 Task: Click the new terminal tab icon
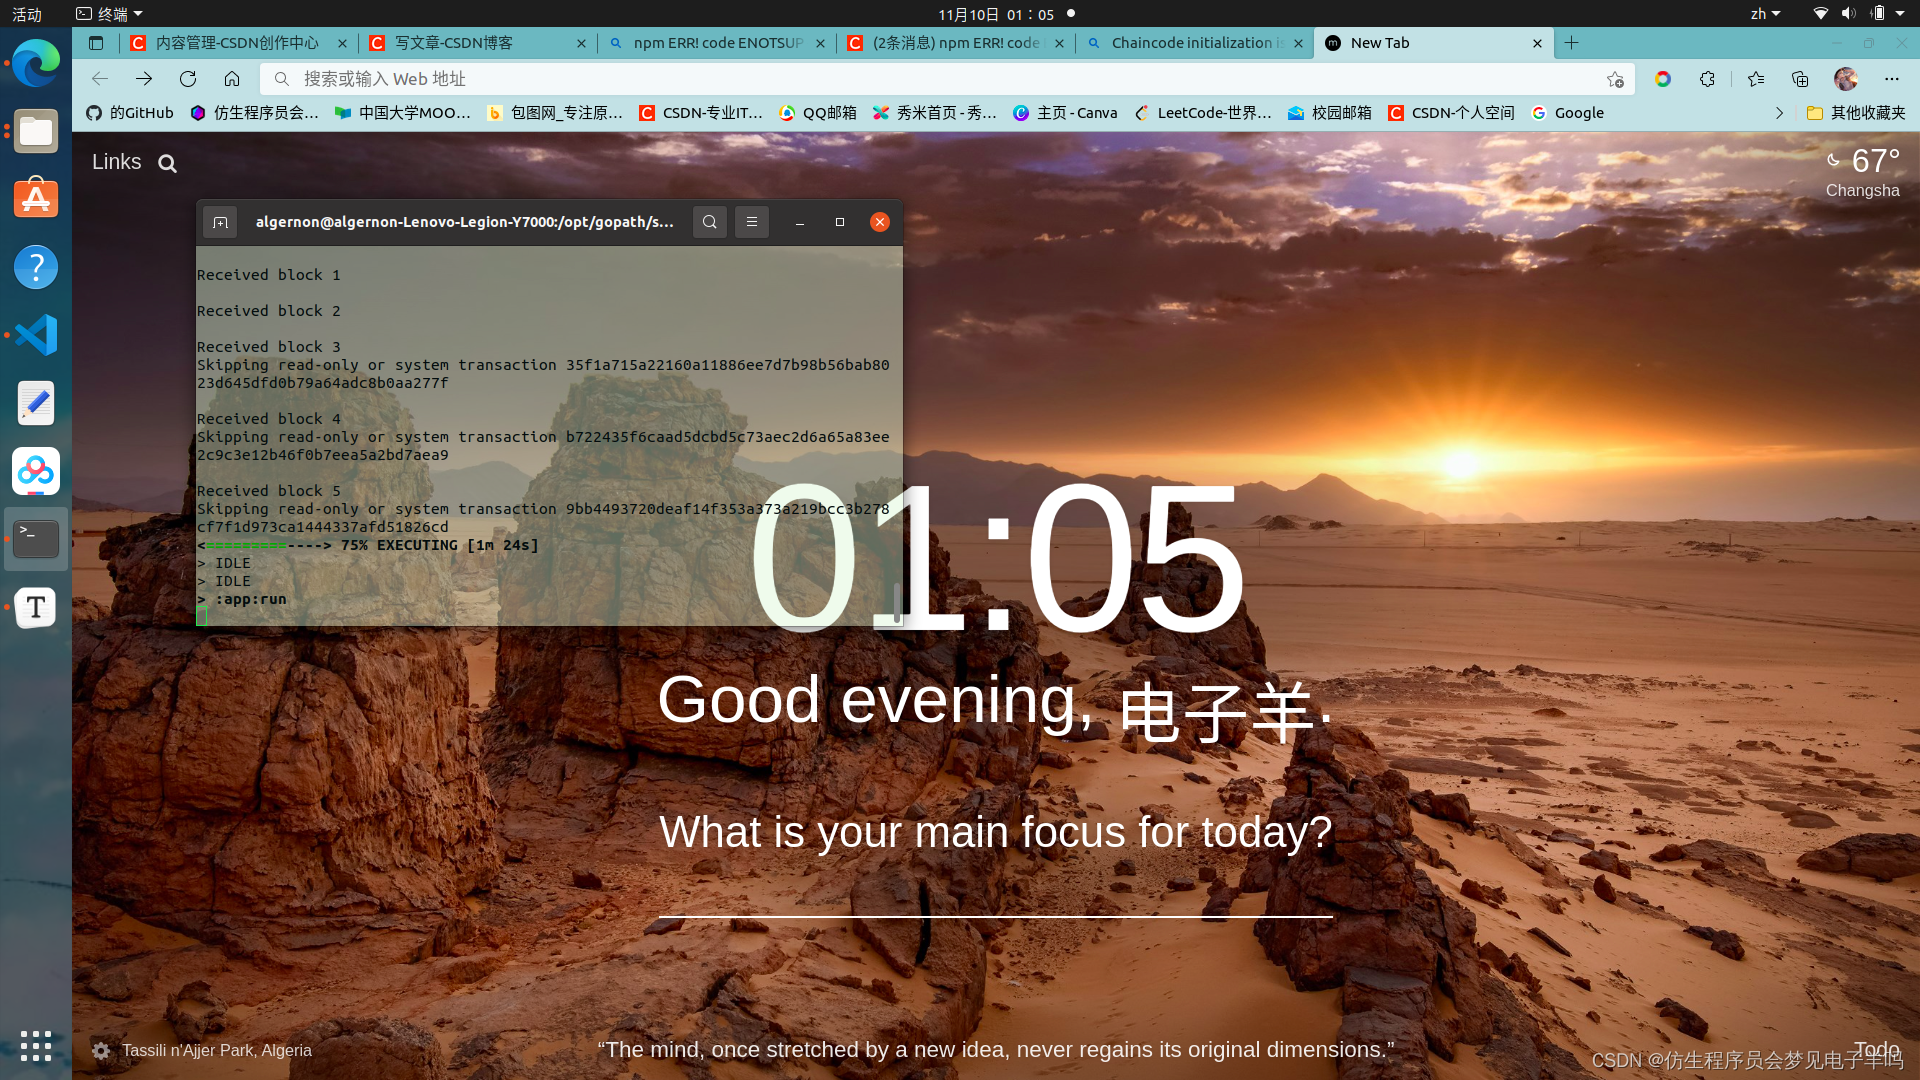(x=220, y=222)
